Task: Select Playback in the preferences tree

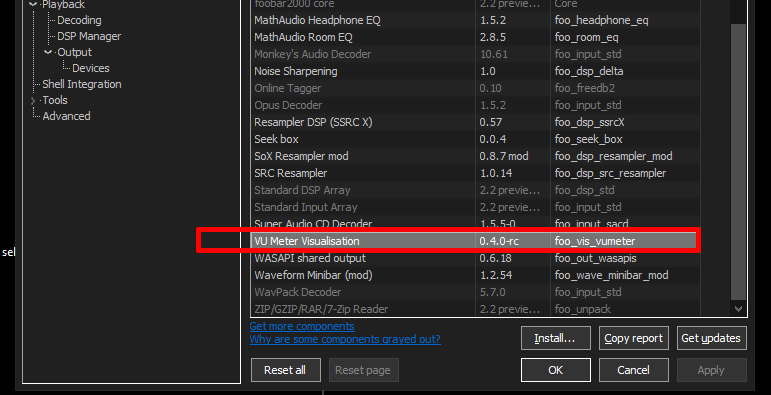Action: (63, 5)
